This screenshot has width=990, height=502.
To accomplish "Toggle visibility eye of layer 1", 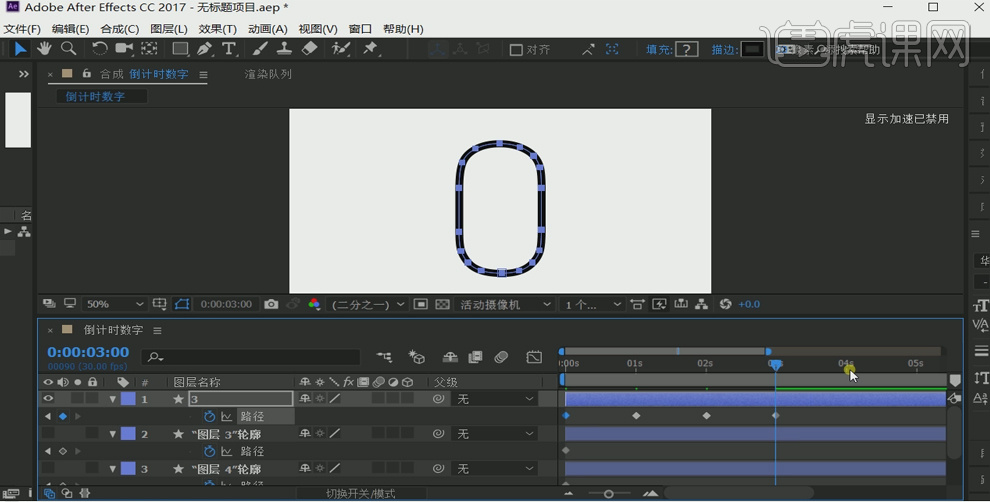I will pyautogui.click(x=48, y=399).
